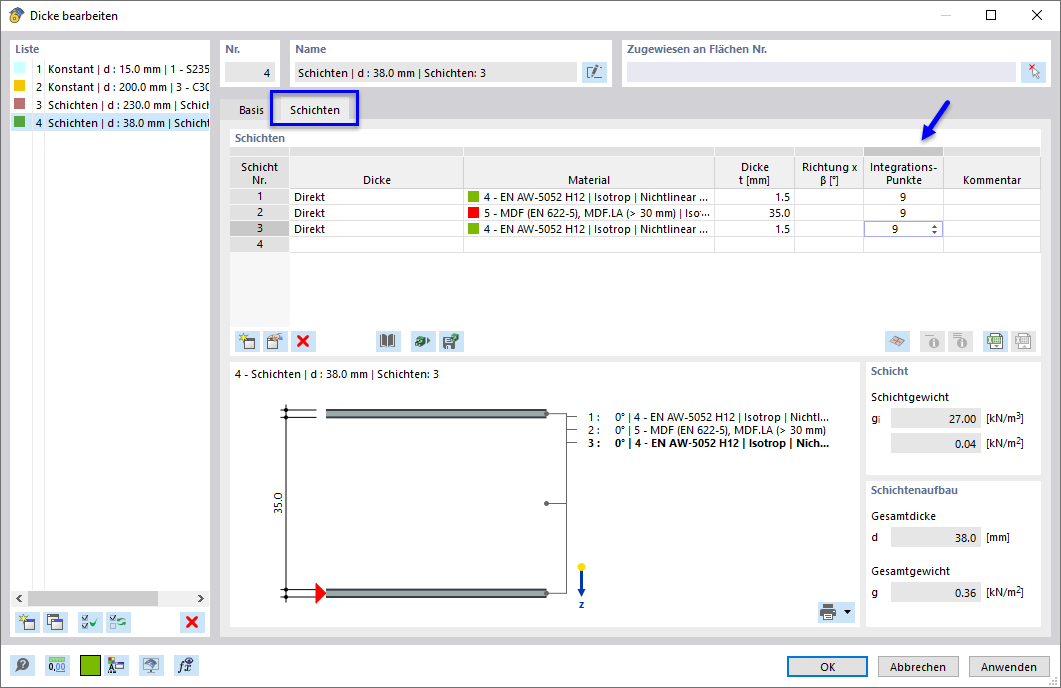Click the 'Direkt' cell in layer 1

click(x=376, y=197)
